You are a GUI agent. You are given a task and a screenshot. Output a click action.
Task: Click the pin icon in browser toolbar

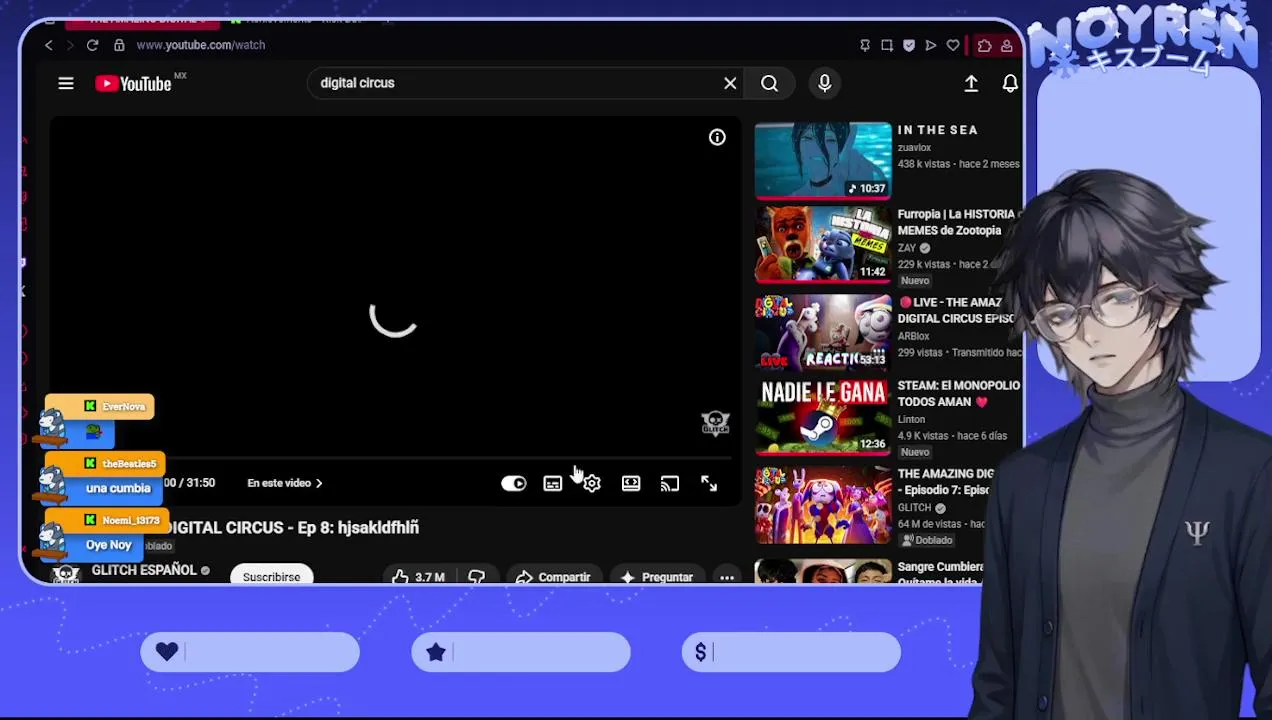[x=865, y=45]
